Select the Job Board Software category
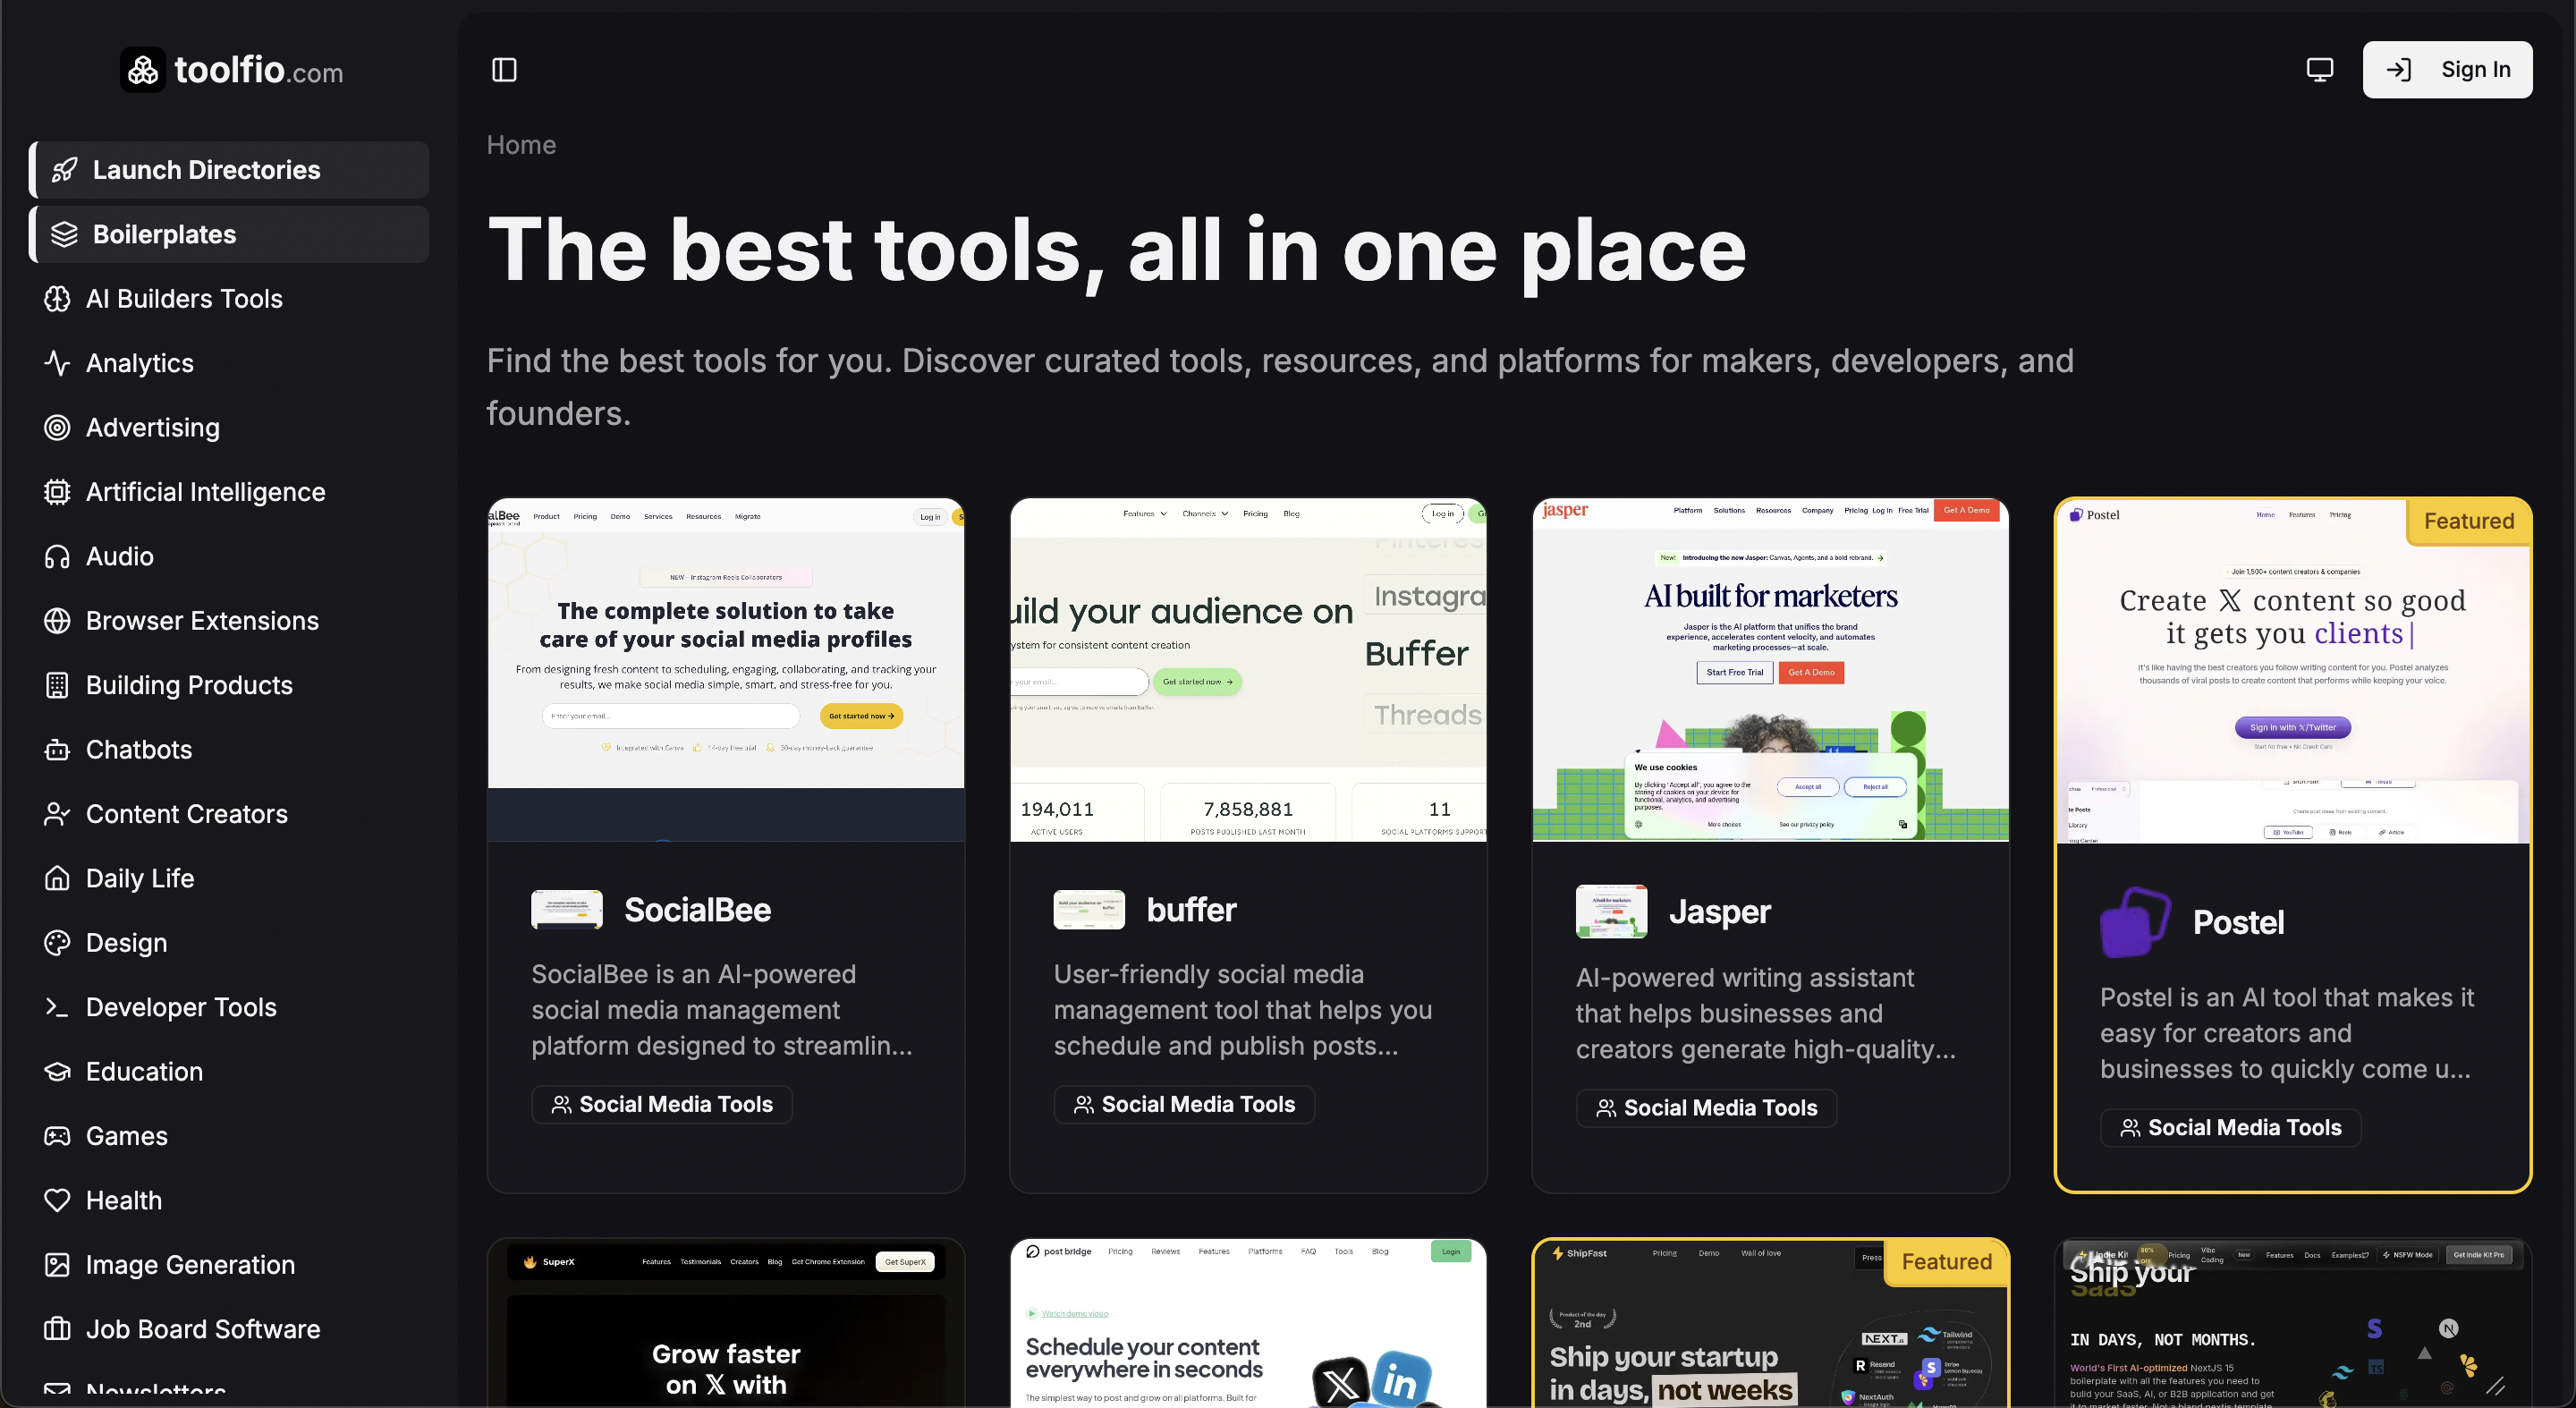 [x=202, y=1329]
